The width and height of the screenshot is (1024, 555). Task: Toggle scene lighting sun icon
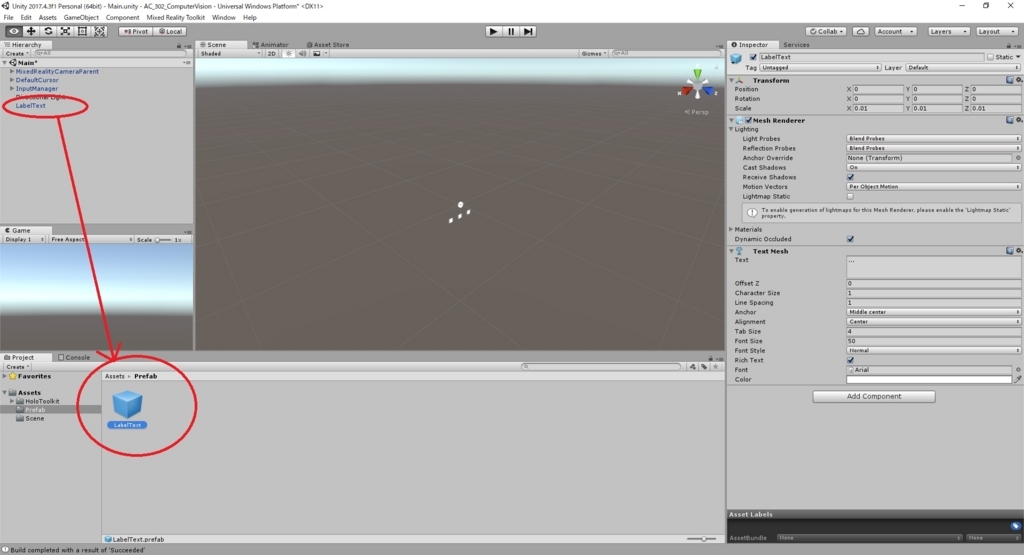coord(289,54)
